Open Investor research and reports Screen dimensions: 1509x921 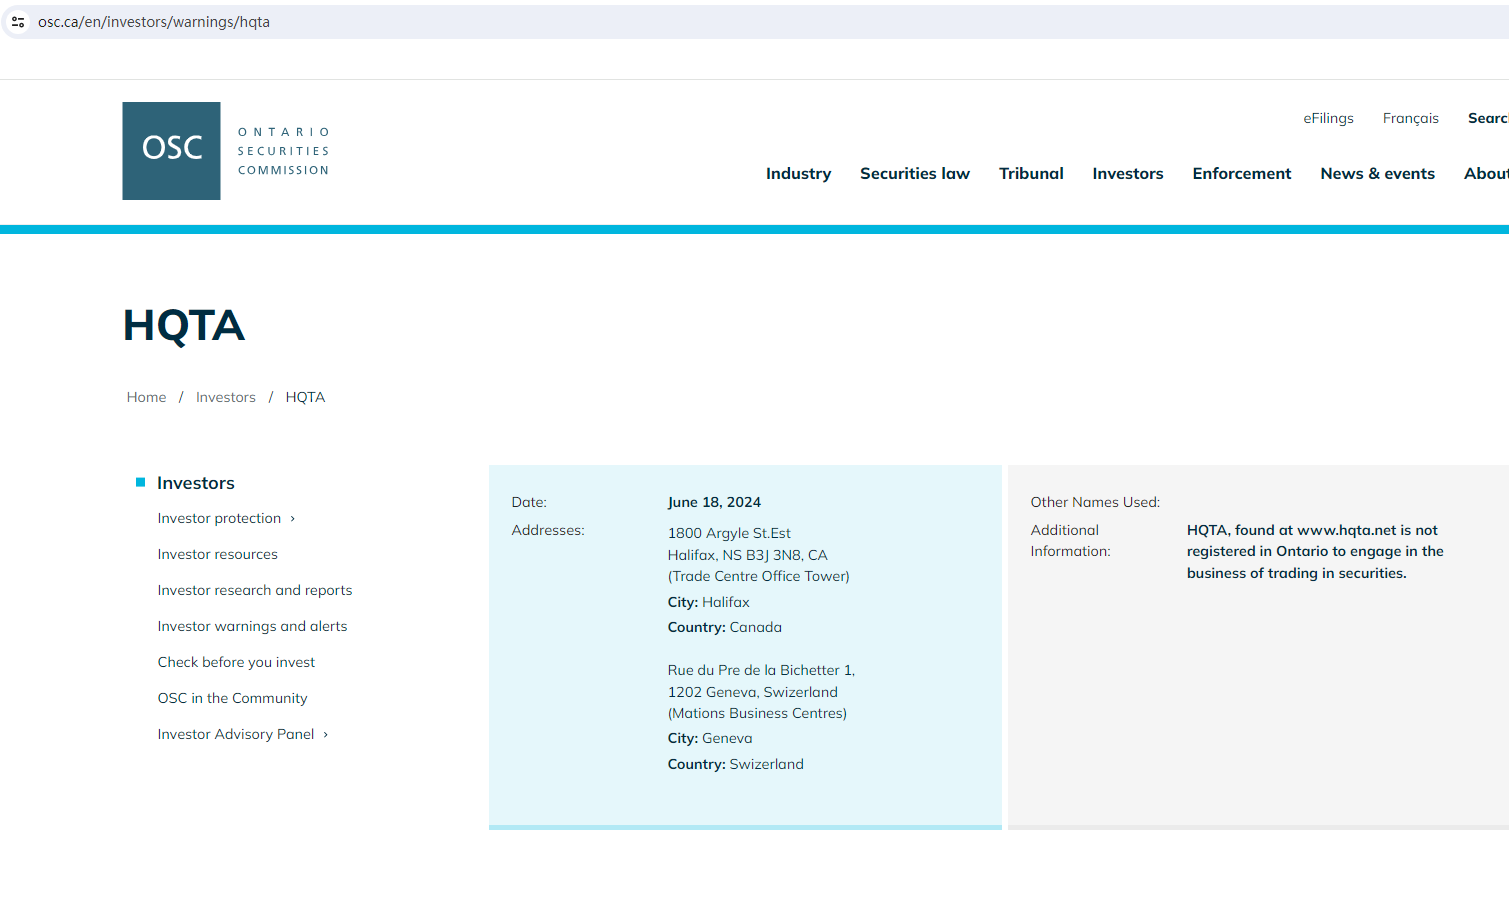[254, 591]
